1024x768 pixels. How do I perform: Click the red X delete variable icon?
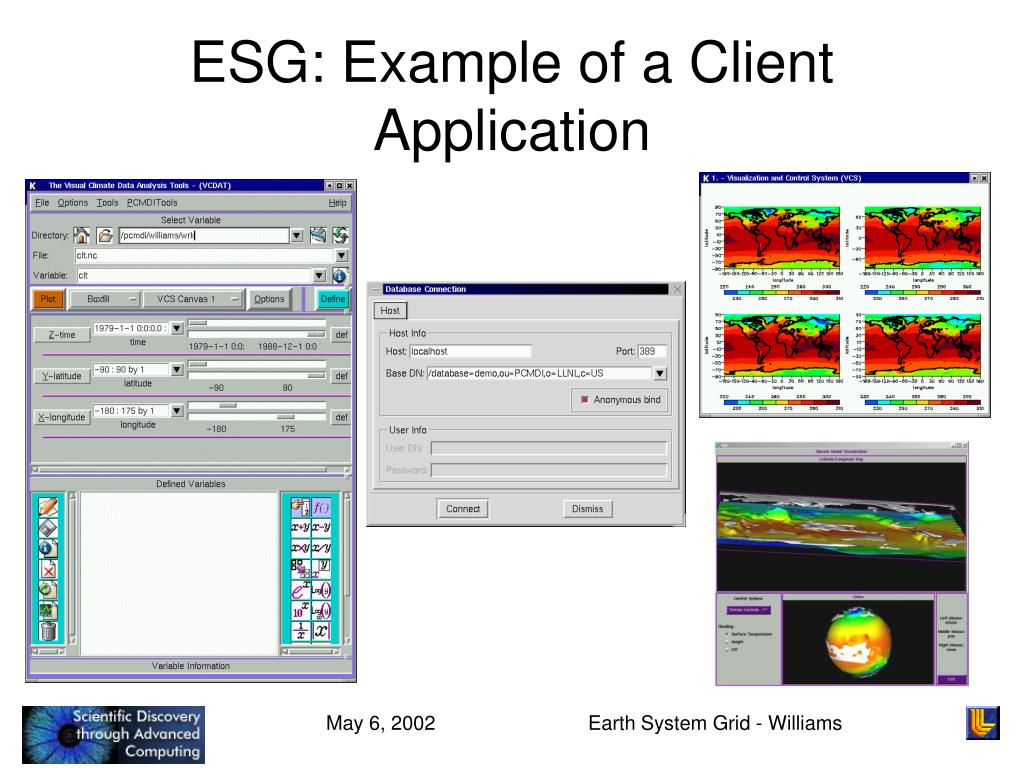[48, 569]
